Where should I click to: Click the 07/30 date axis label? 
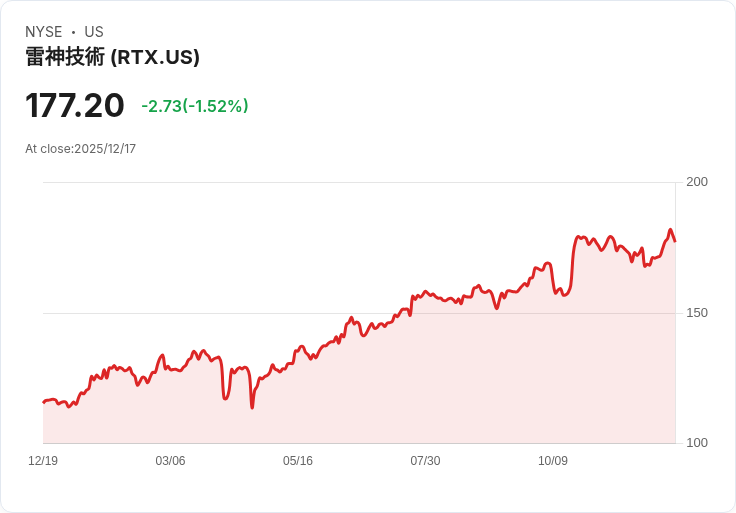click(425, 461)
